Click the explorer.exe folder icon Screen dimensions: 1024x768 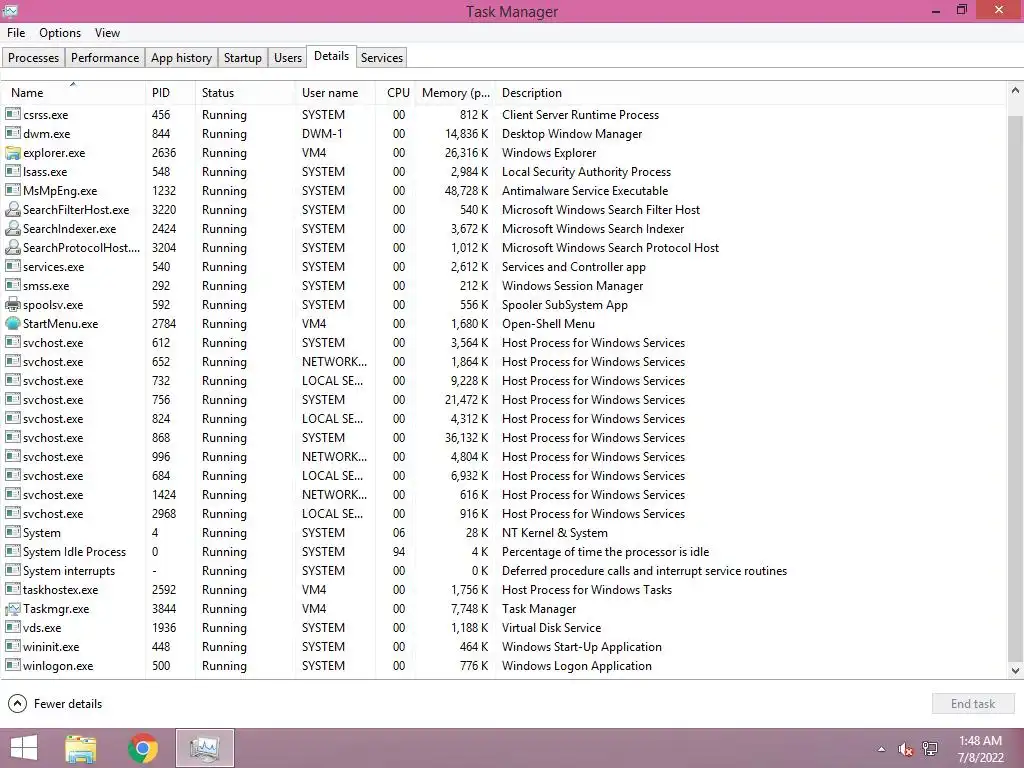(x=12, y=153)
